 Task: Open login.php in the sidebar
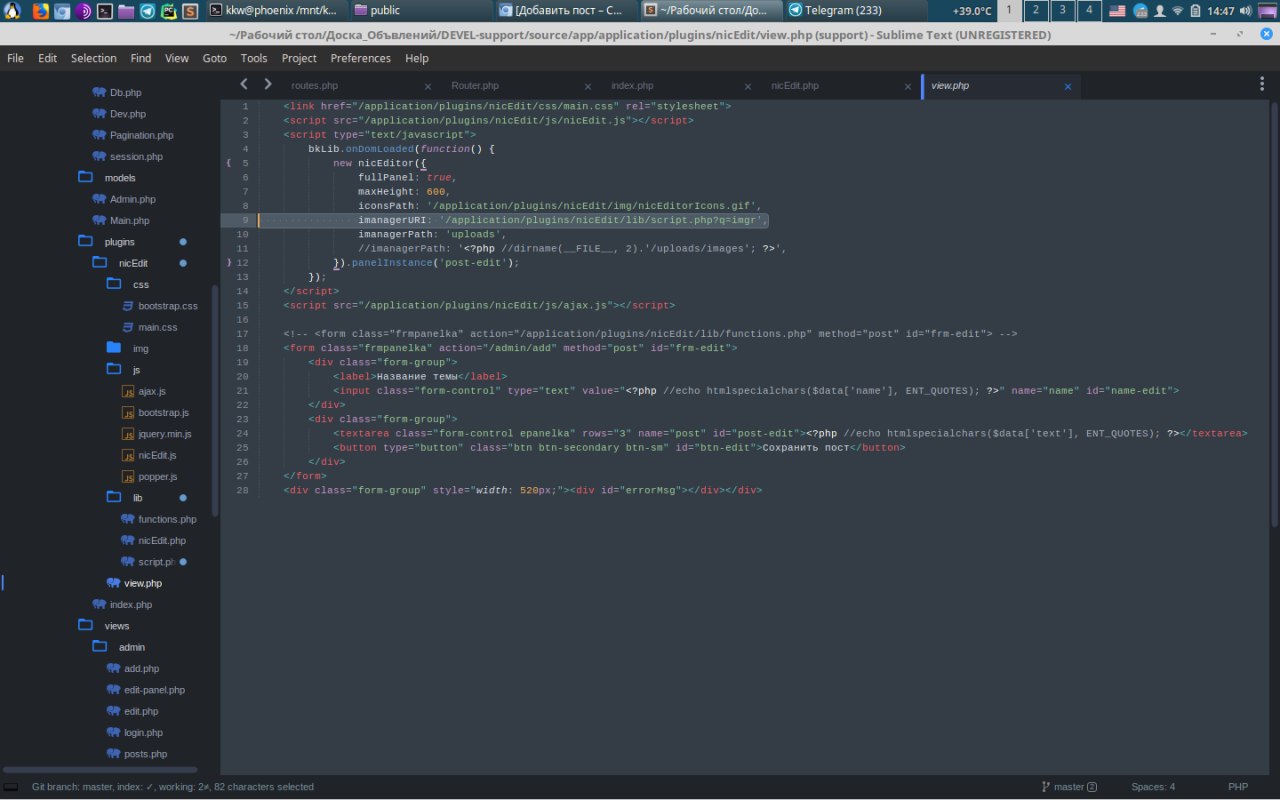click(x=143, y=733)
